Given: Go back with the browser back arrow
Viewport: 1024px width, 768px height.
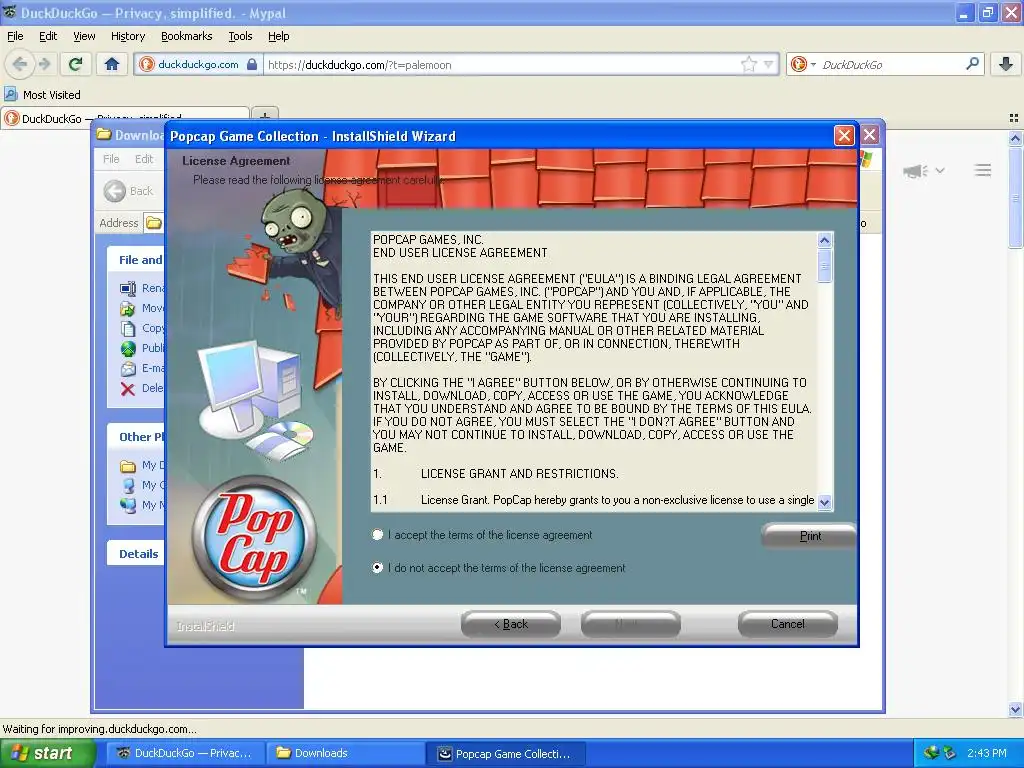Looking at the screenshot, I should (20, 64).
